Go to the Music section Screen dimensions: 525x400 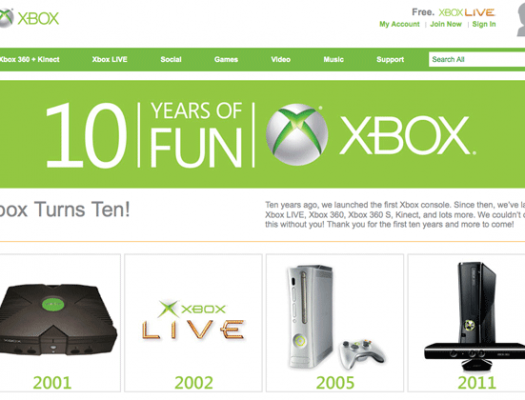(333, 60)
